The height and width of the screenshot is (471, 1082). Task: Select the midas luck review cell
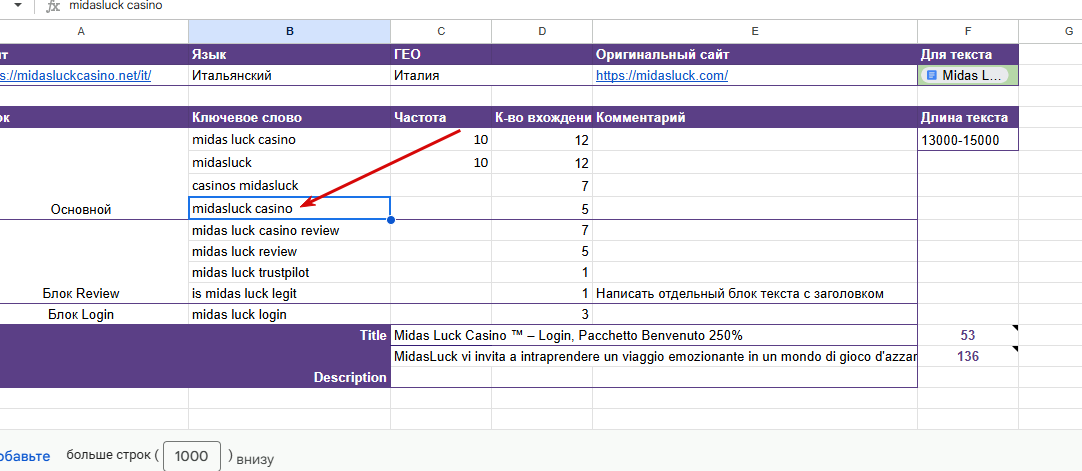pos(289,252)
